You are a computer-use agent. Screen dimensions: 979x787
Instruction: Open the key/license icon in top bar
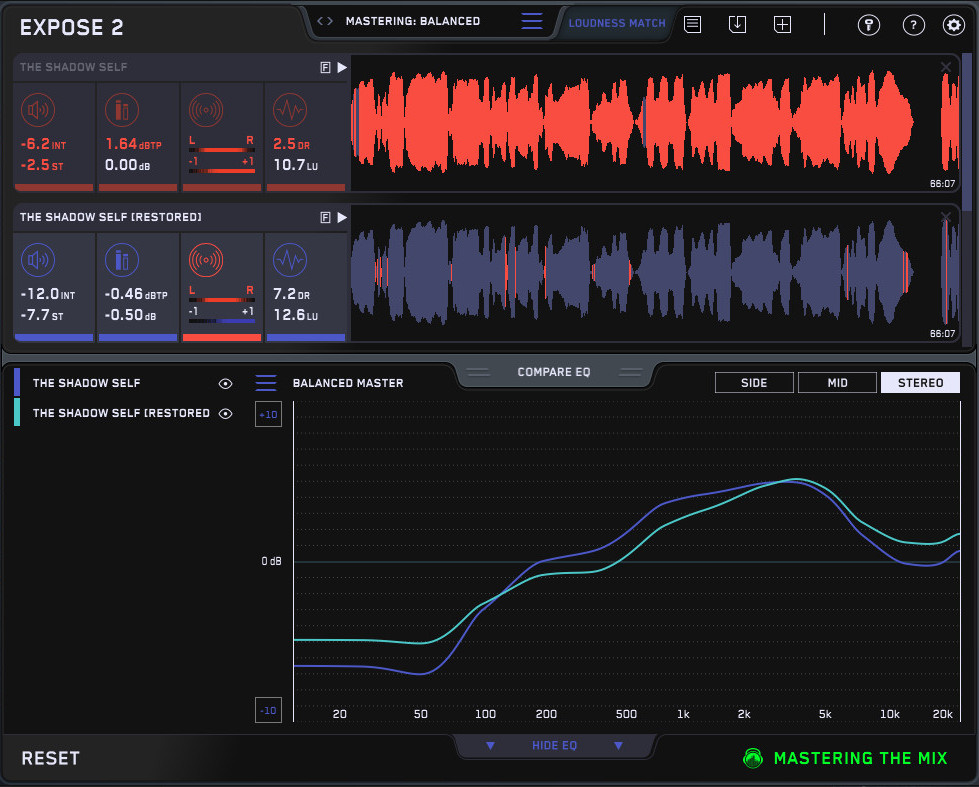point(869,25)
